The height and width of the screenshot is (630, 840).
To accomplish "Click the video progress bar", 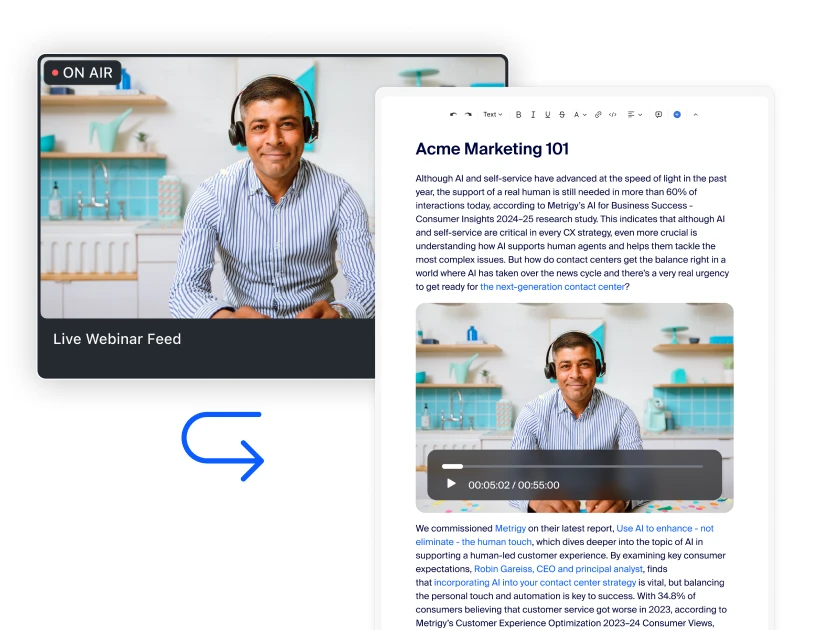I will click(x=570, y=466).
